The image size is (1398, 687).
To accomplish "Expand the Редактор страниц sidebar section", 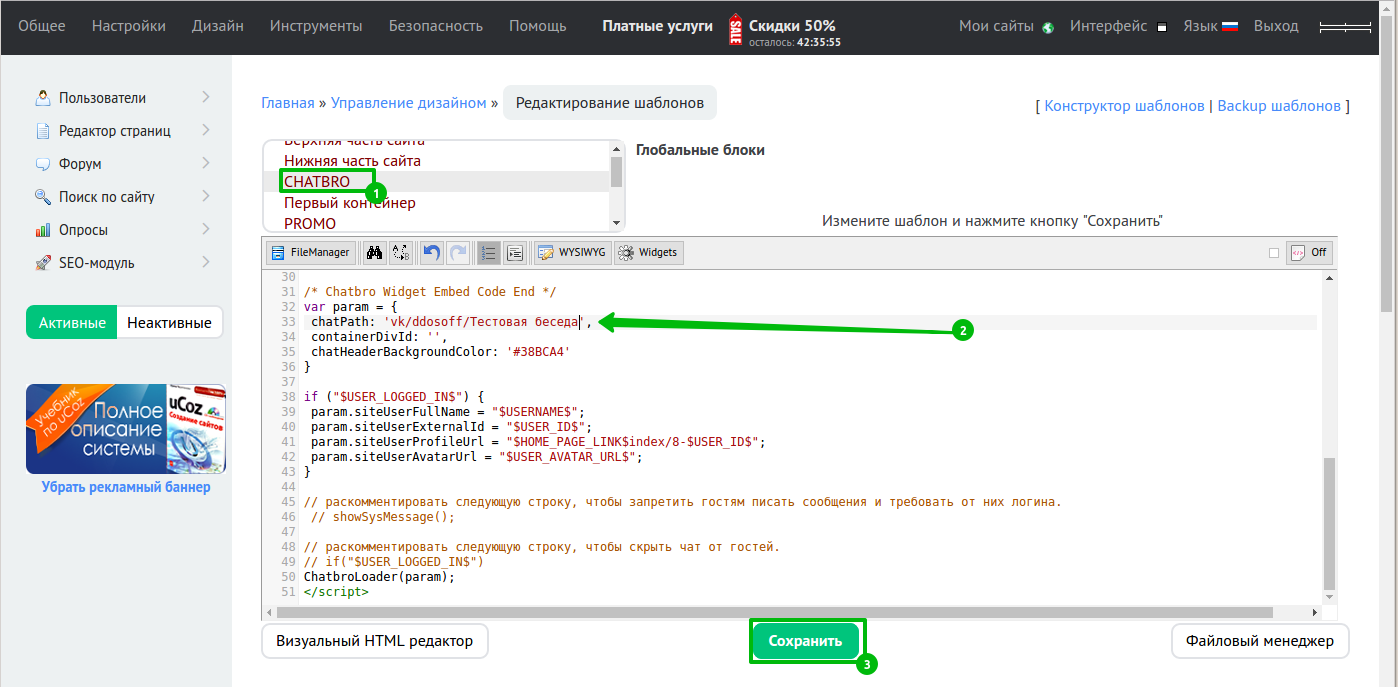I will click(x=205, y=130).
